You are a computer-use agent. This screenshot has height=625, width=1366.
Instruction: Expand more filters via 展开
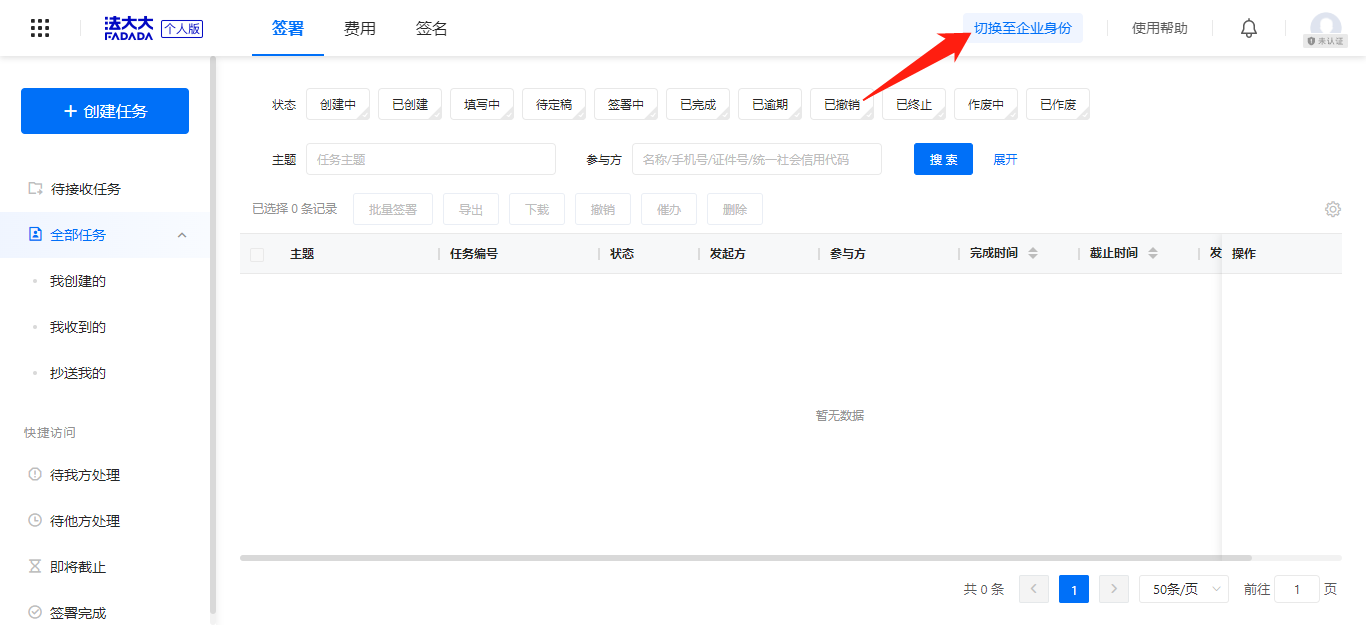click(1005, 159)
